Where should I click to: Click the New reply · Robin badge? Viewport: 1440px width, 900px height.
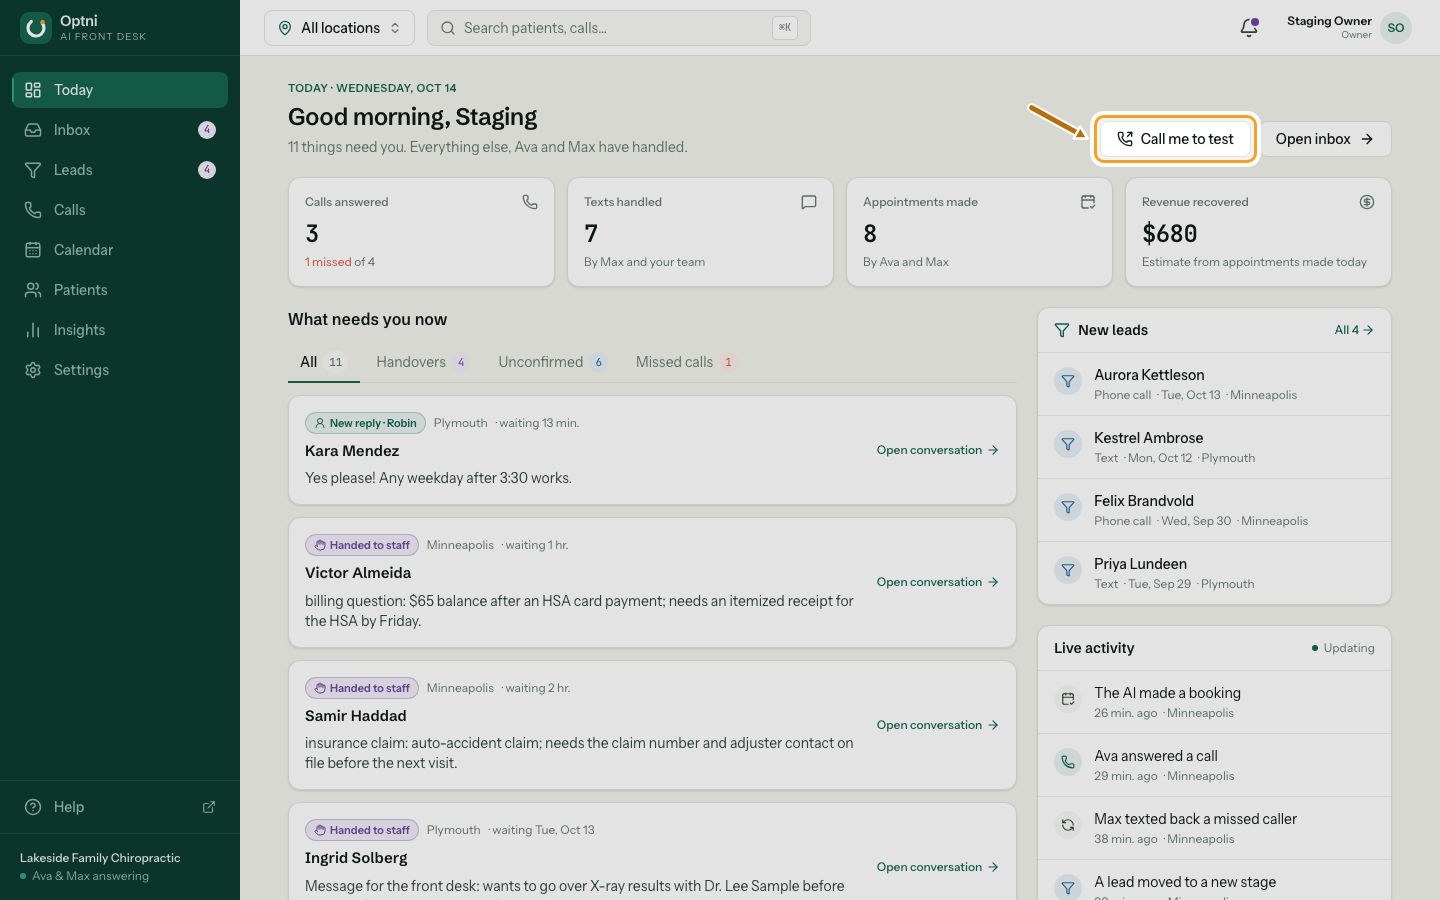pyautogui.click(x=365, y=423)
